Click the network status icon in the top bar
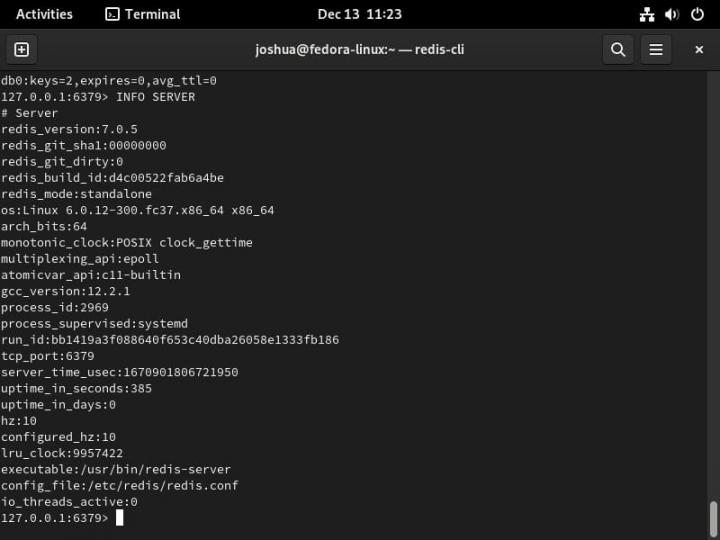 [x=646, y=14]
